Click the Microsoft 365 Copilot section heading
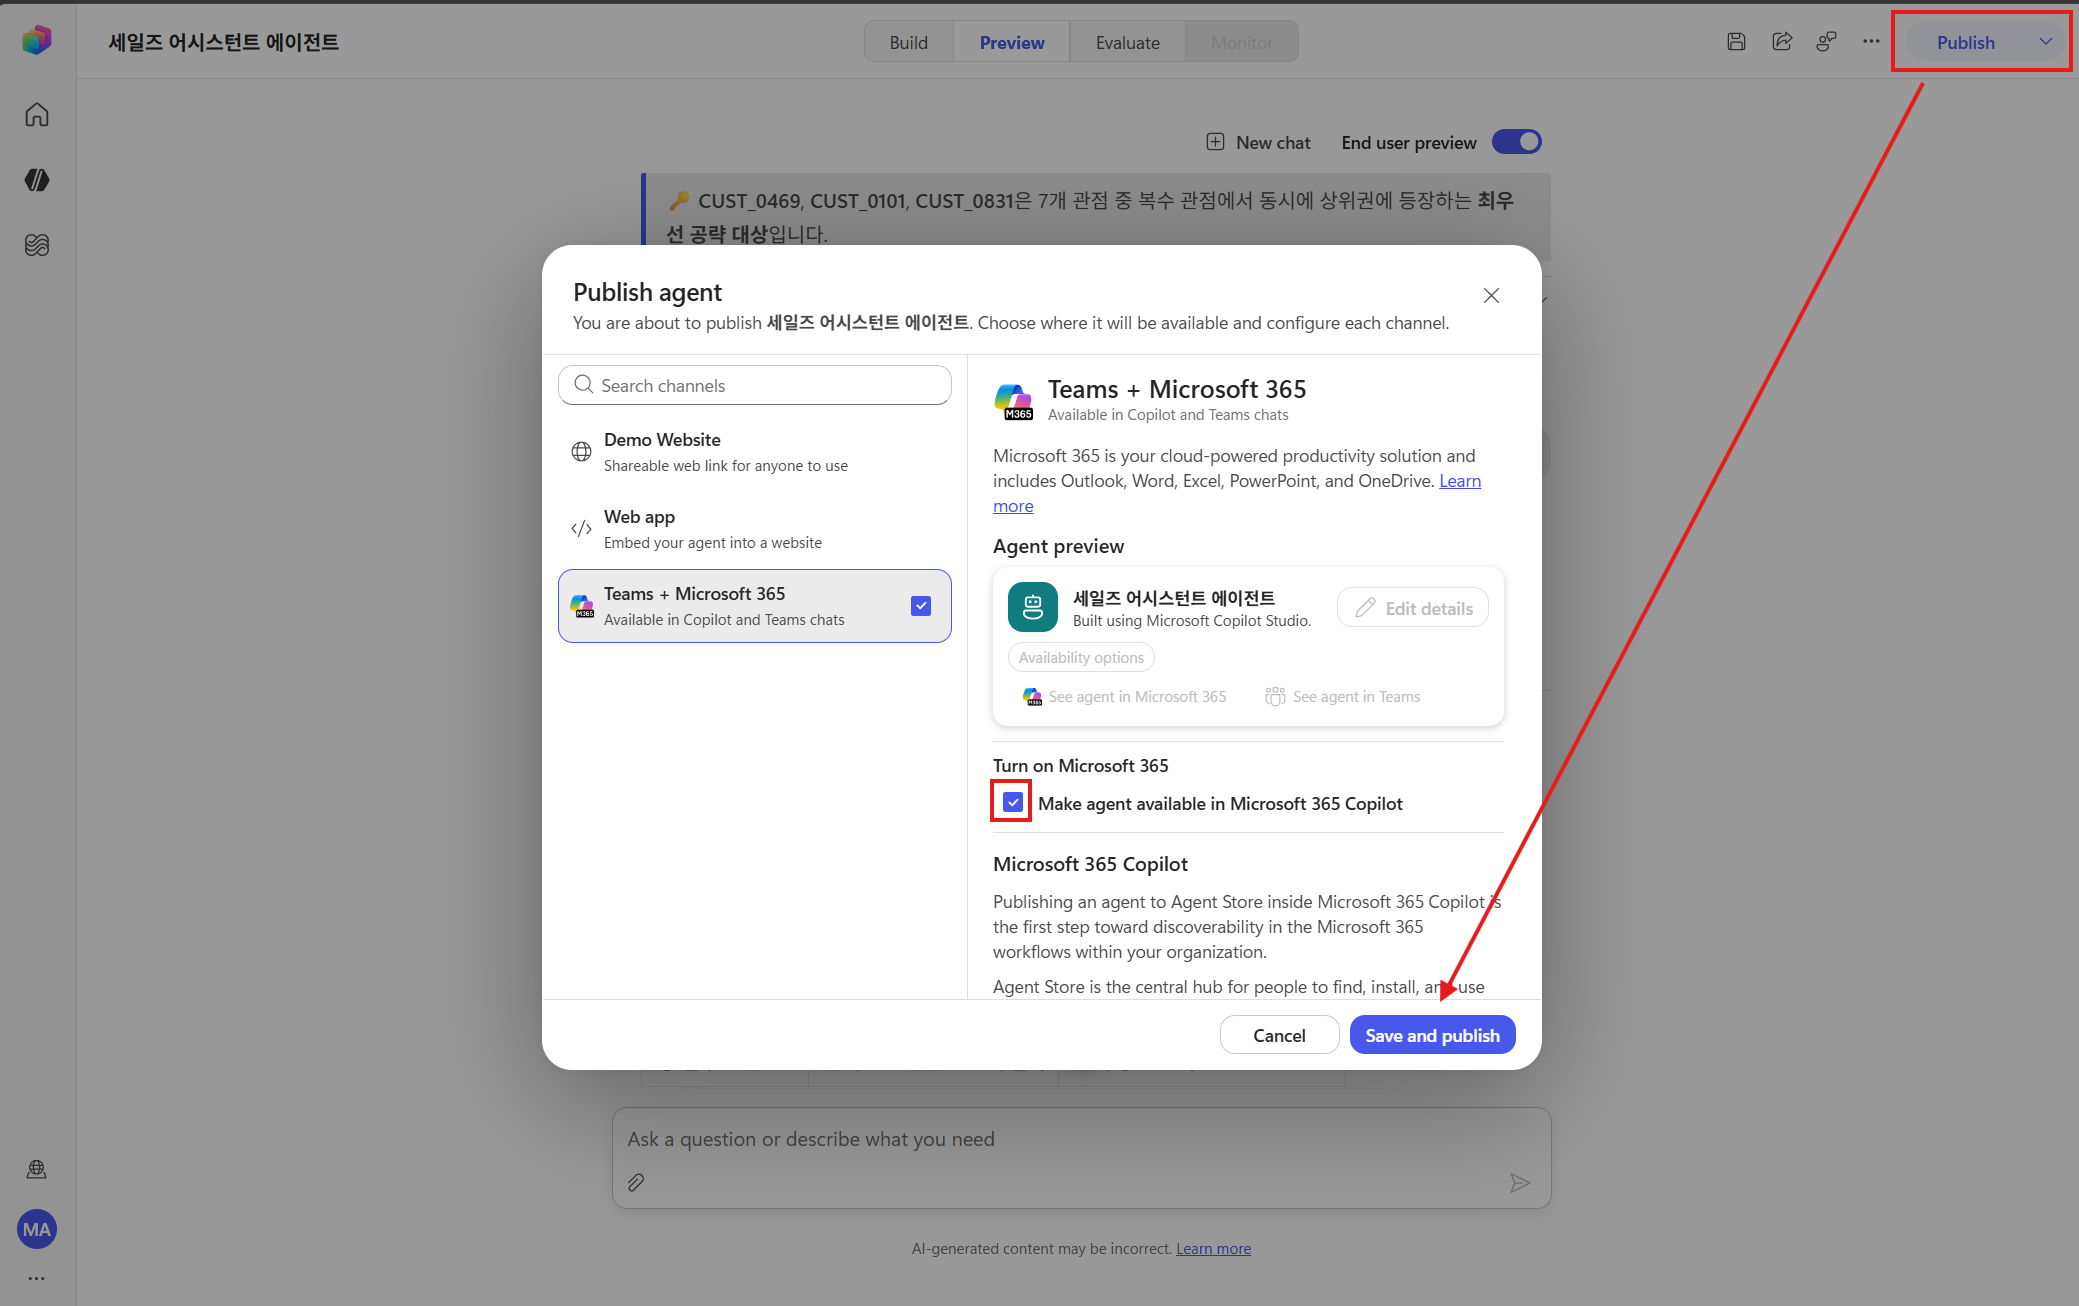This screenshot has height=1306, width=2079. pos(1090,864)
